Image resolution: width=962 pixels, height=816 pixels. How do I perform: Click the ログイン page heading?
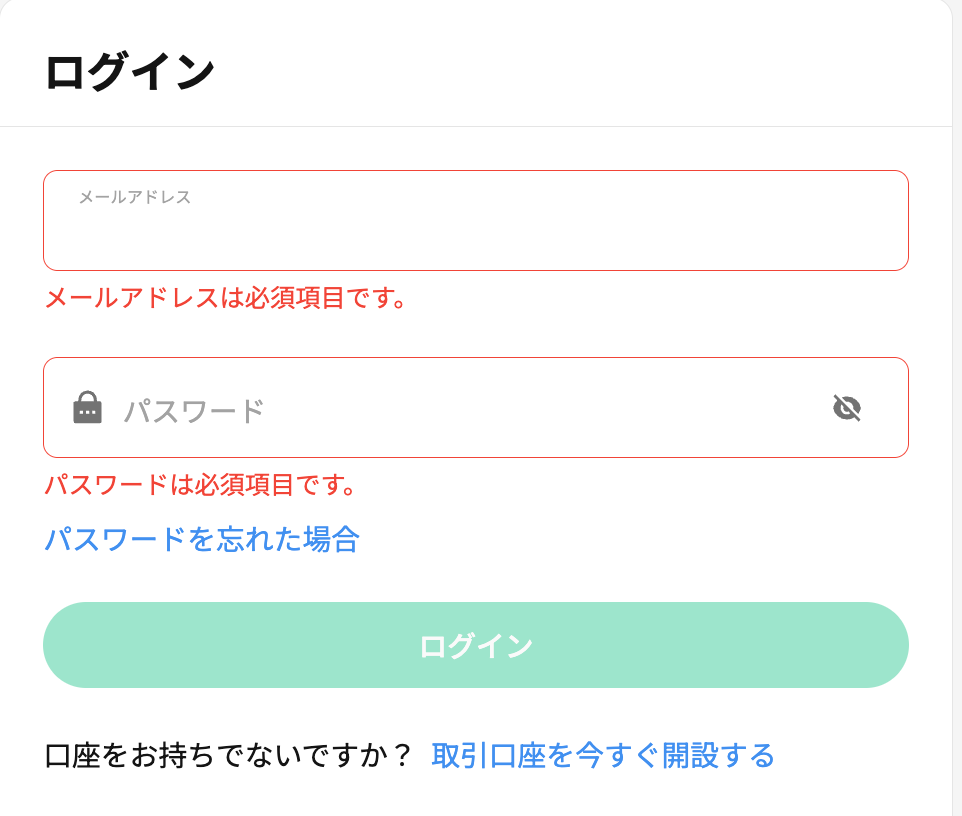point(129,72)
